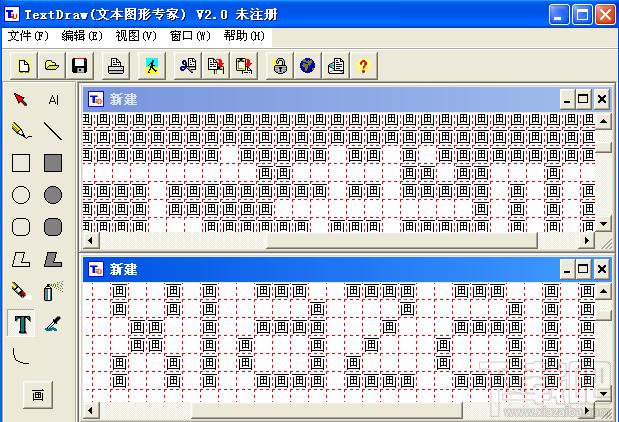Minimize the lower 新建 document window
The height and width of the screenshot is (422, 619).
(567, 270)
